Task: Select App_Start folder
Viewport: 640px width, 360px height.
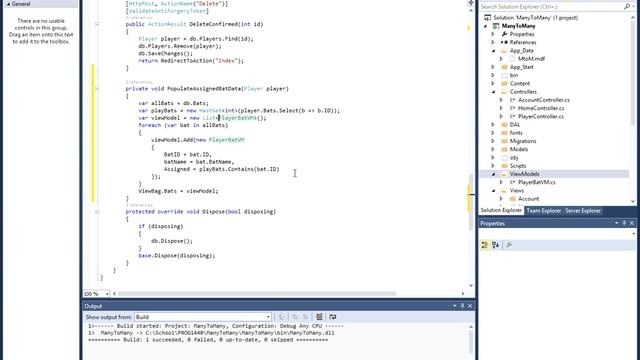Action: click(521, 67)
